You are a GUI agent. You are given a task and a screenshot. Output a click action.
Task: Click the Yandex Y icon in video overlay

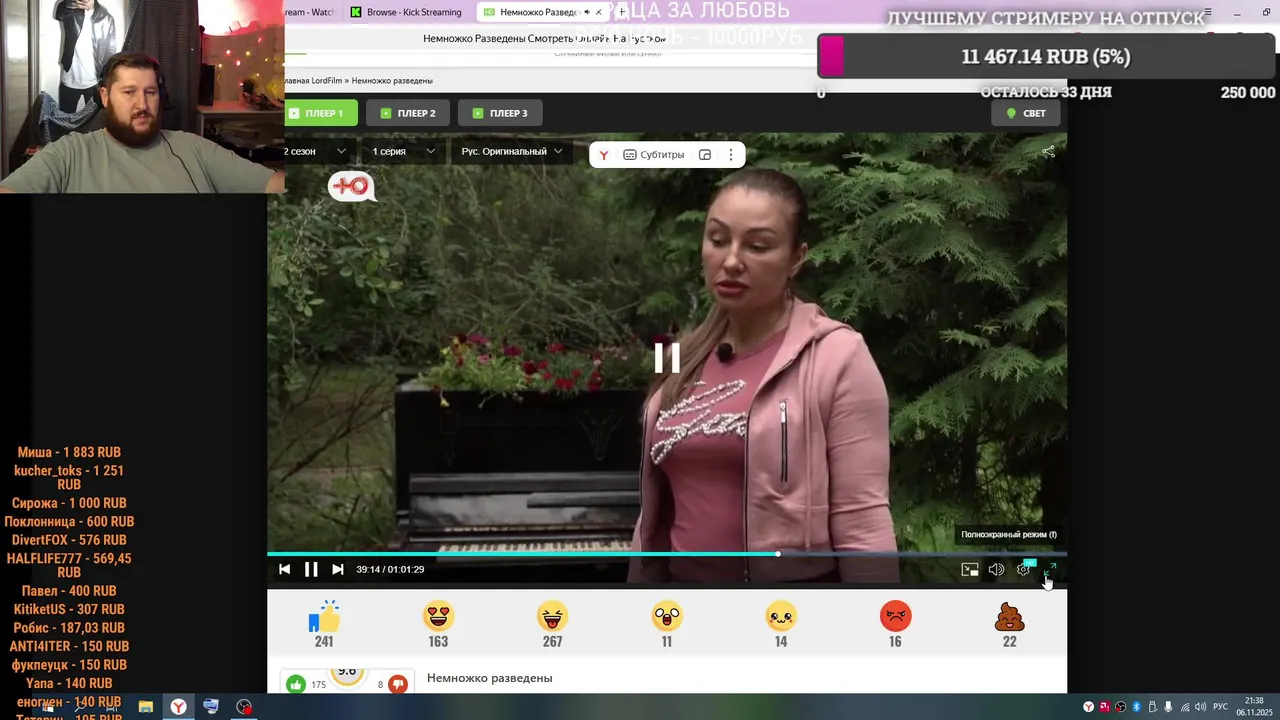pos(604,155)
